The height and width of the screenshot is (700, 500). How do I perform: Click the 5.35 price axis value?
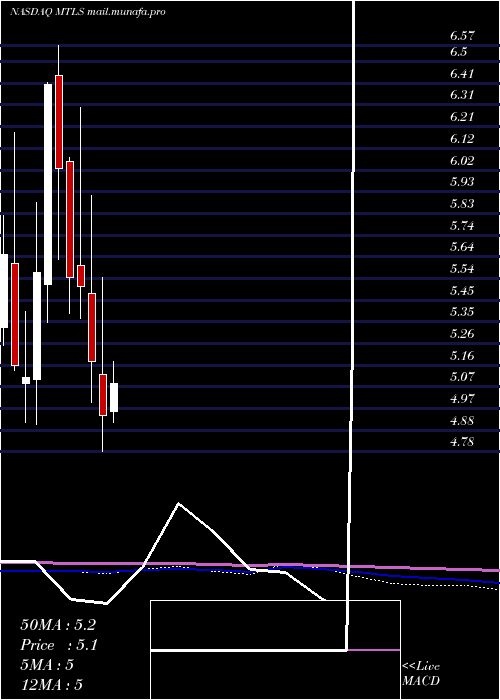[x=462, y=312]
